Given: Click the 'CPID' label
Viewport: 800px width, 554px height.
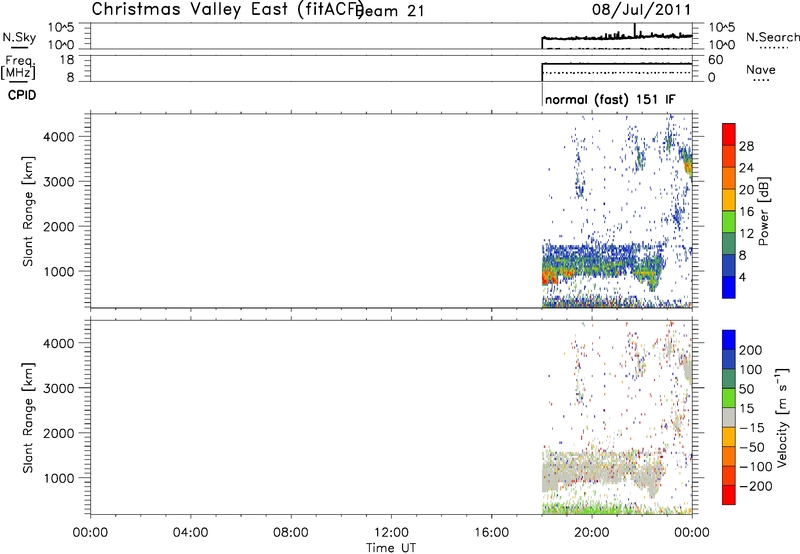Looking at the screenshot, I should pos(22,95).
